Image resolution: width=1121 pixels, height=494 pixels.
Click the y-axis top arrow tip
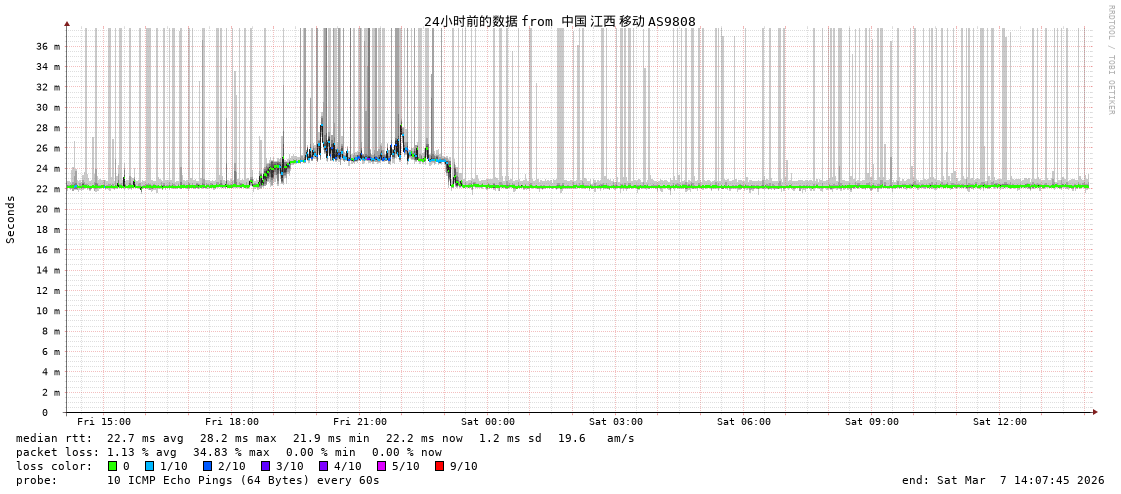tap(67, 23)
